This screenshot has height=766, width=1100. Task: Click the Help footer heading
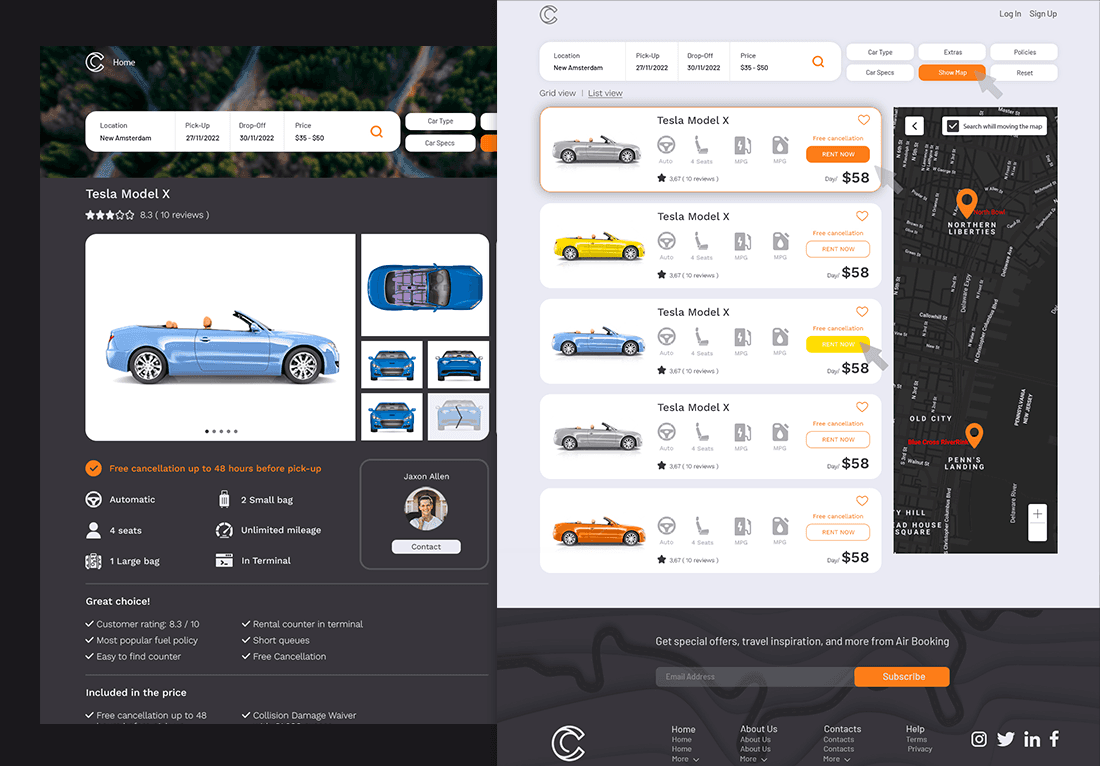coord(915,729)
